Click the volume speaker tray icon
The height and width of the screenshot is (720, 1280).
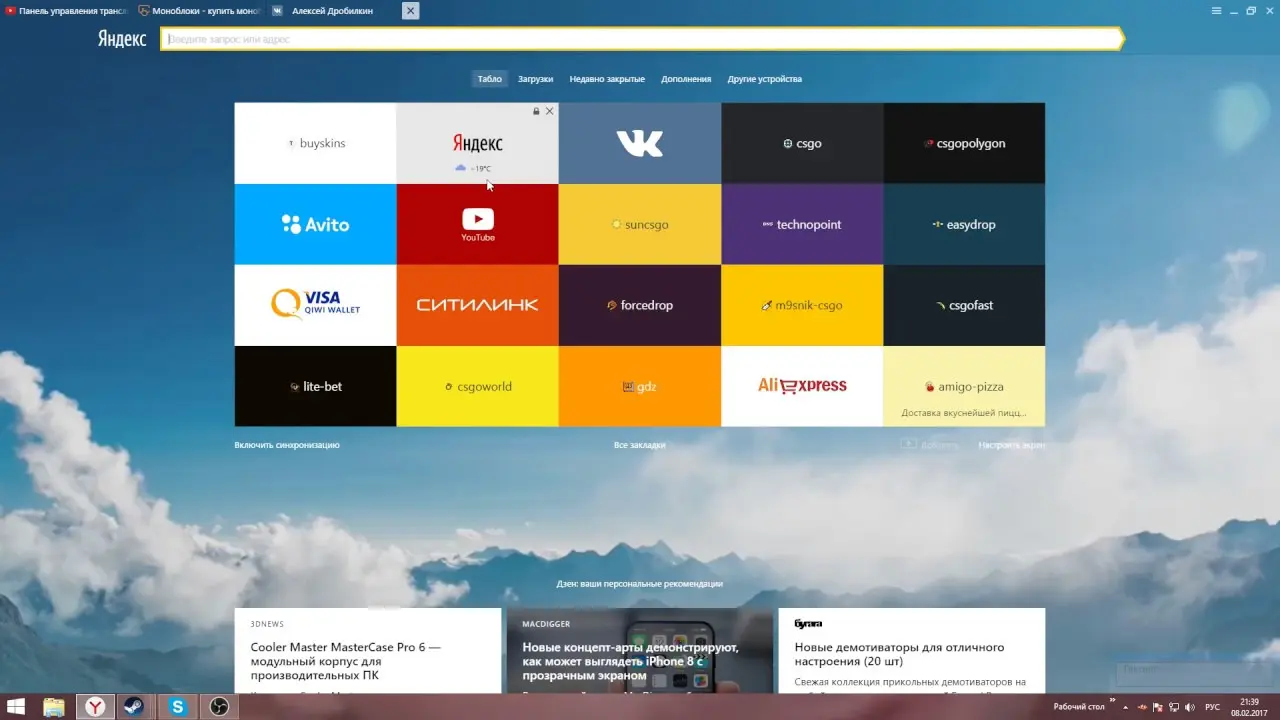[x=1190, y=707]
